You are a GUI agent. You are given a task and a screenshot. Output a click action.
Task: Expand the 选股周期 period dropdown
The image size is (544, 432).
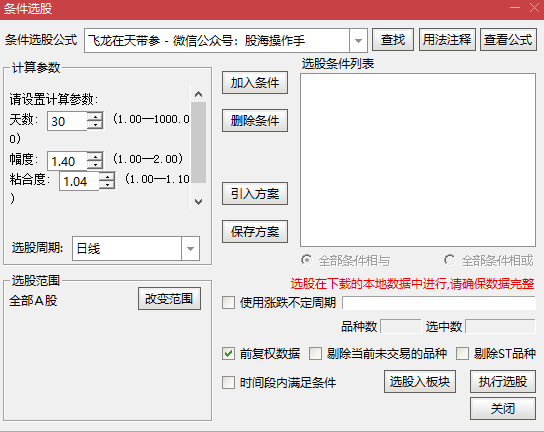point(190,248)
